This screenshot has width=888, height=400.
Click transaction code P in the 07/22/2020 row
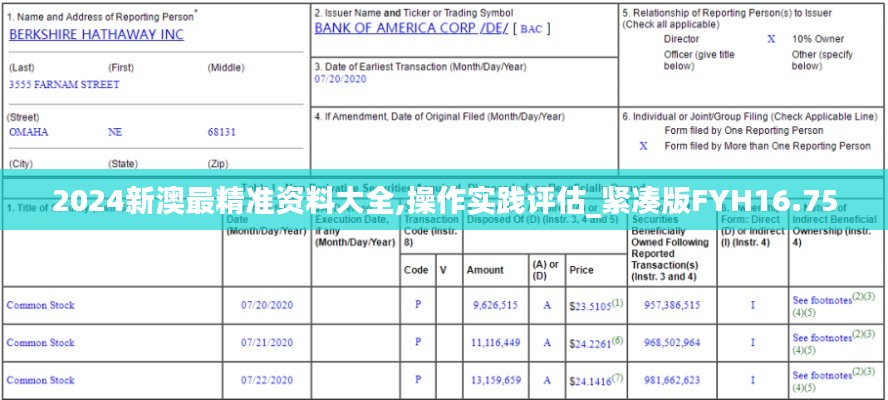(x=418, y=379)
